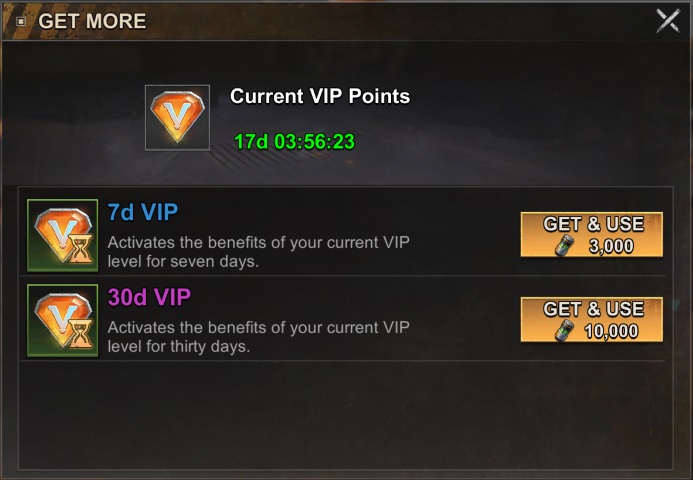Get and use 7d VIP for 3,000

(592, 234)
